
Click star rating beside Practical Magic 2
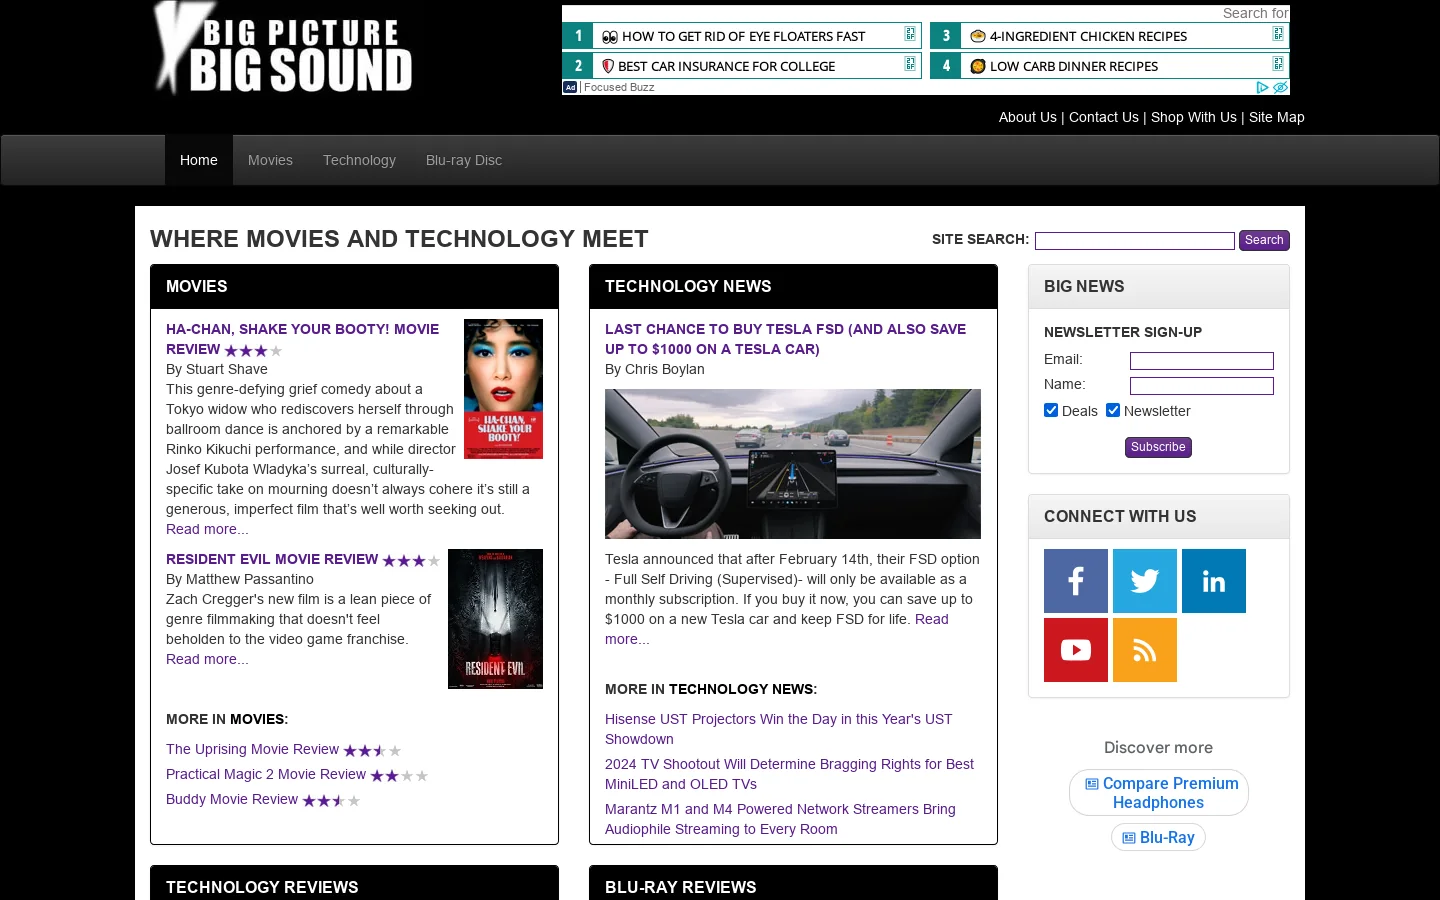click(399, 776)
